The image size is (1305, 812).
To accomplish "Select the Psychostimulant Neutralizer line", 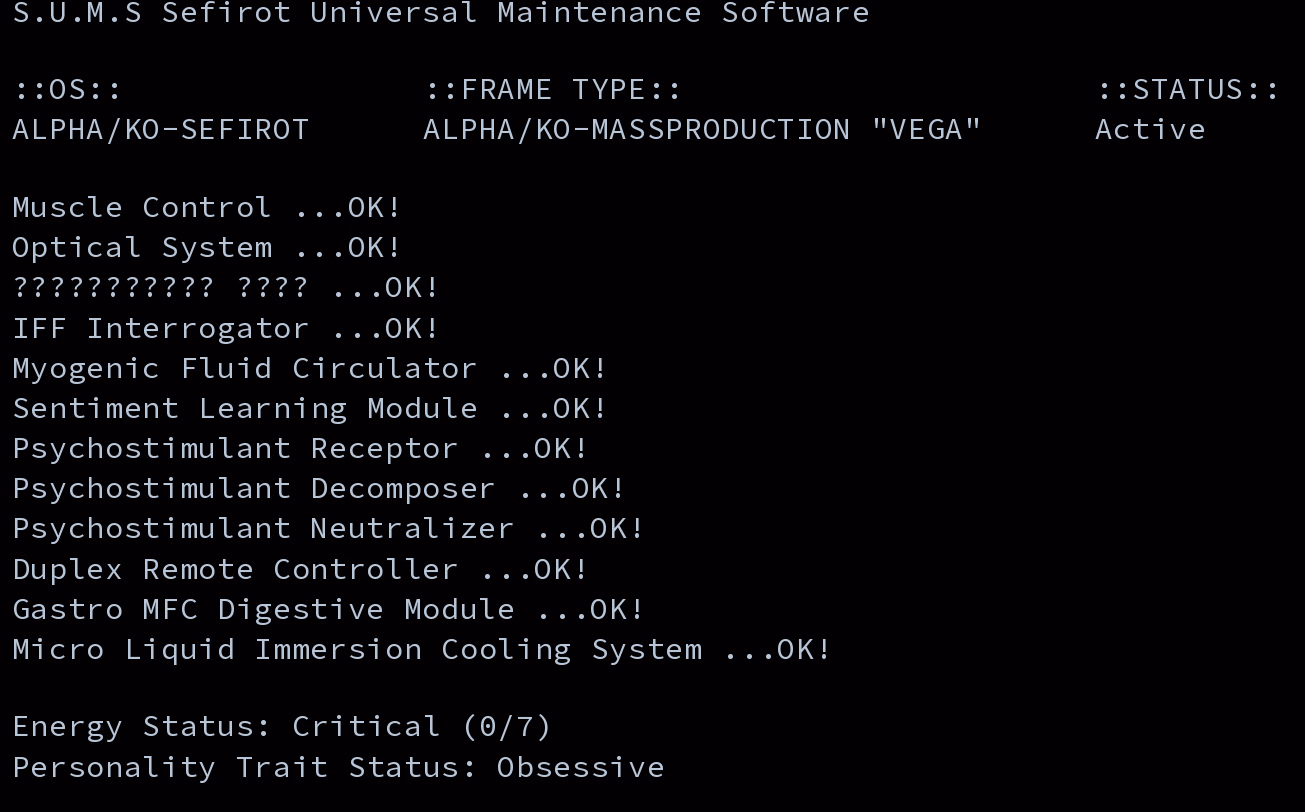I will click(328, 528).
